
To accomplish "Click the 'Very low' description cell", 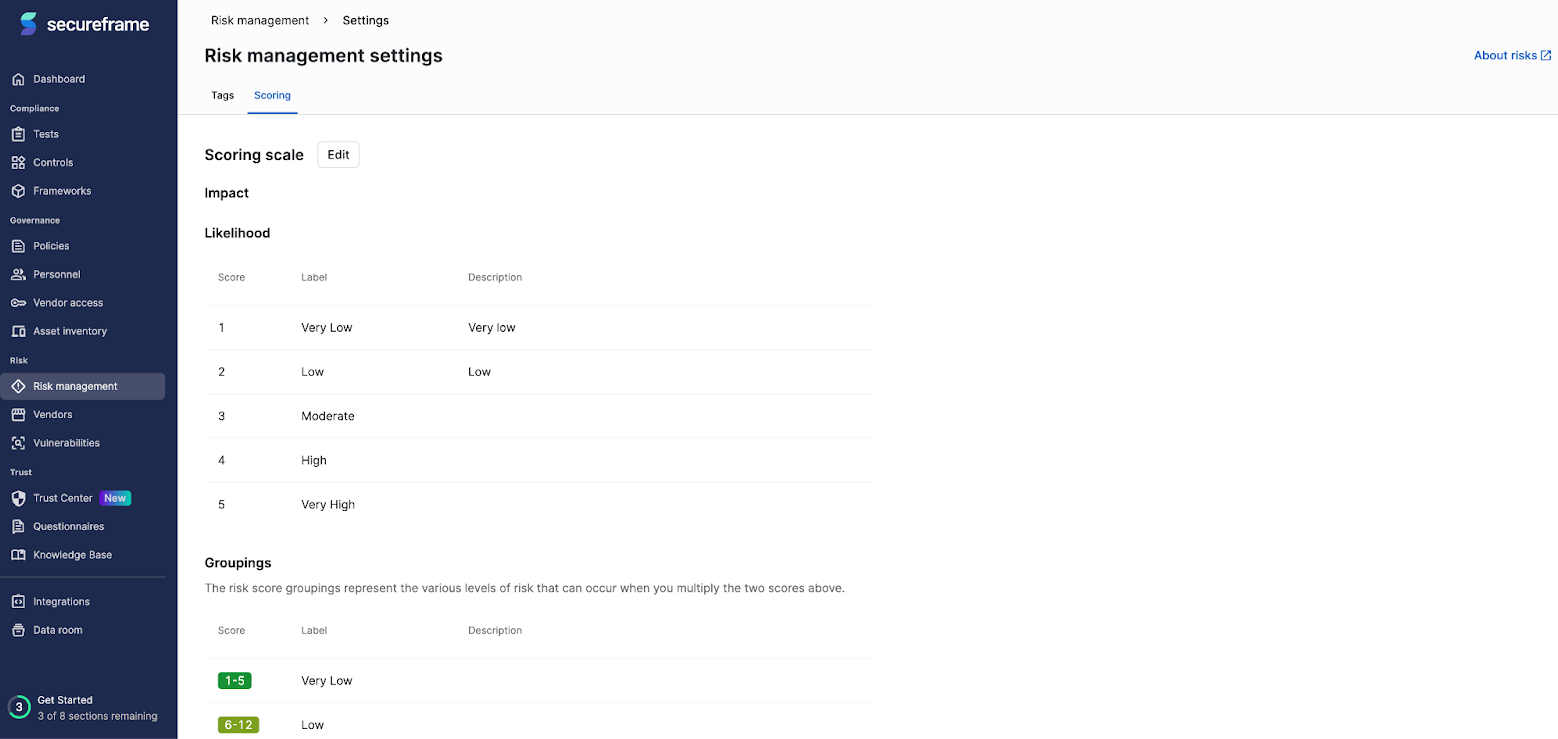I will (492, 328).
